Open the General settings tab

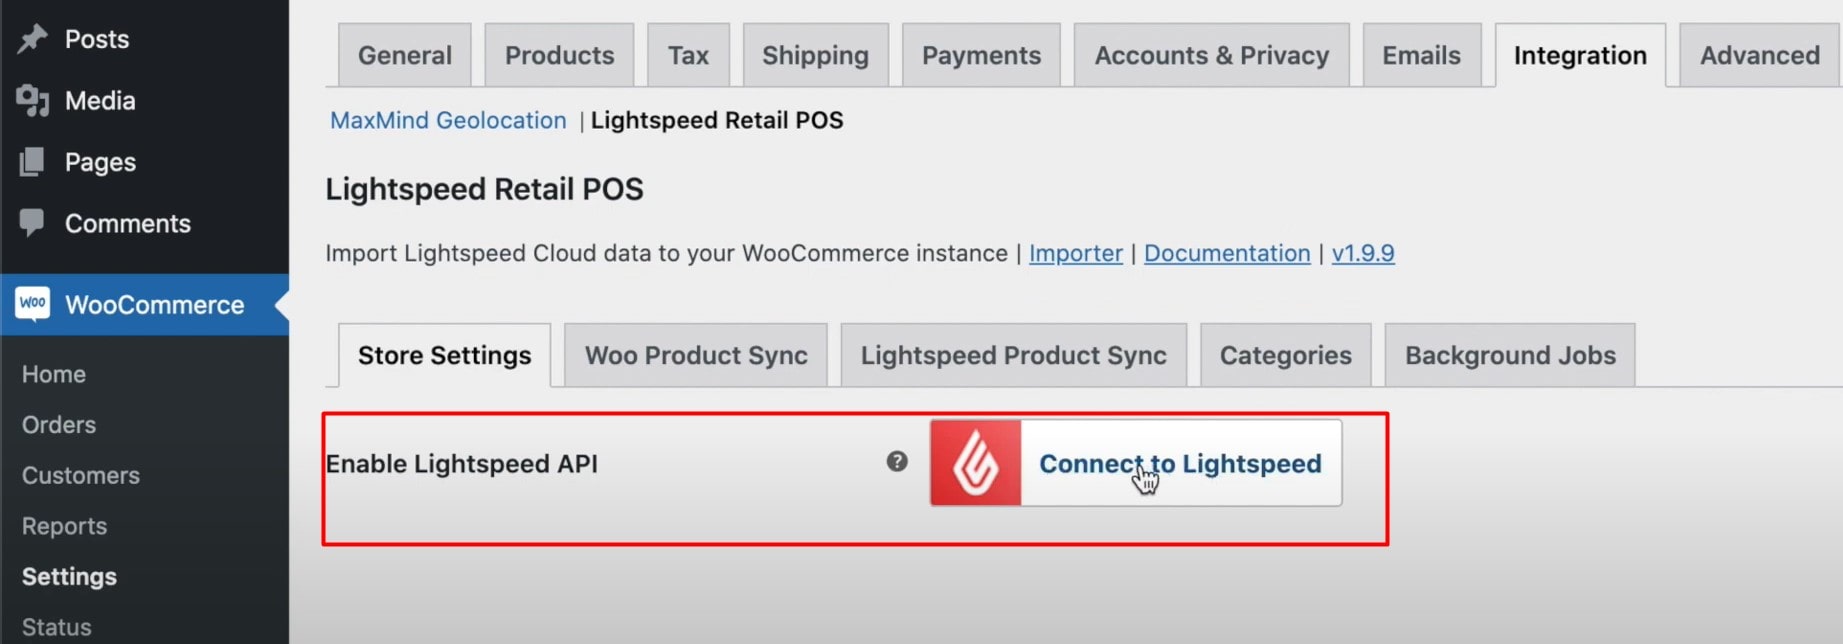coord(405,55)
